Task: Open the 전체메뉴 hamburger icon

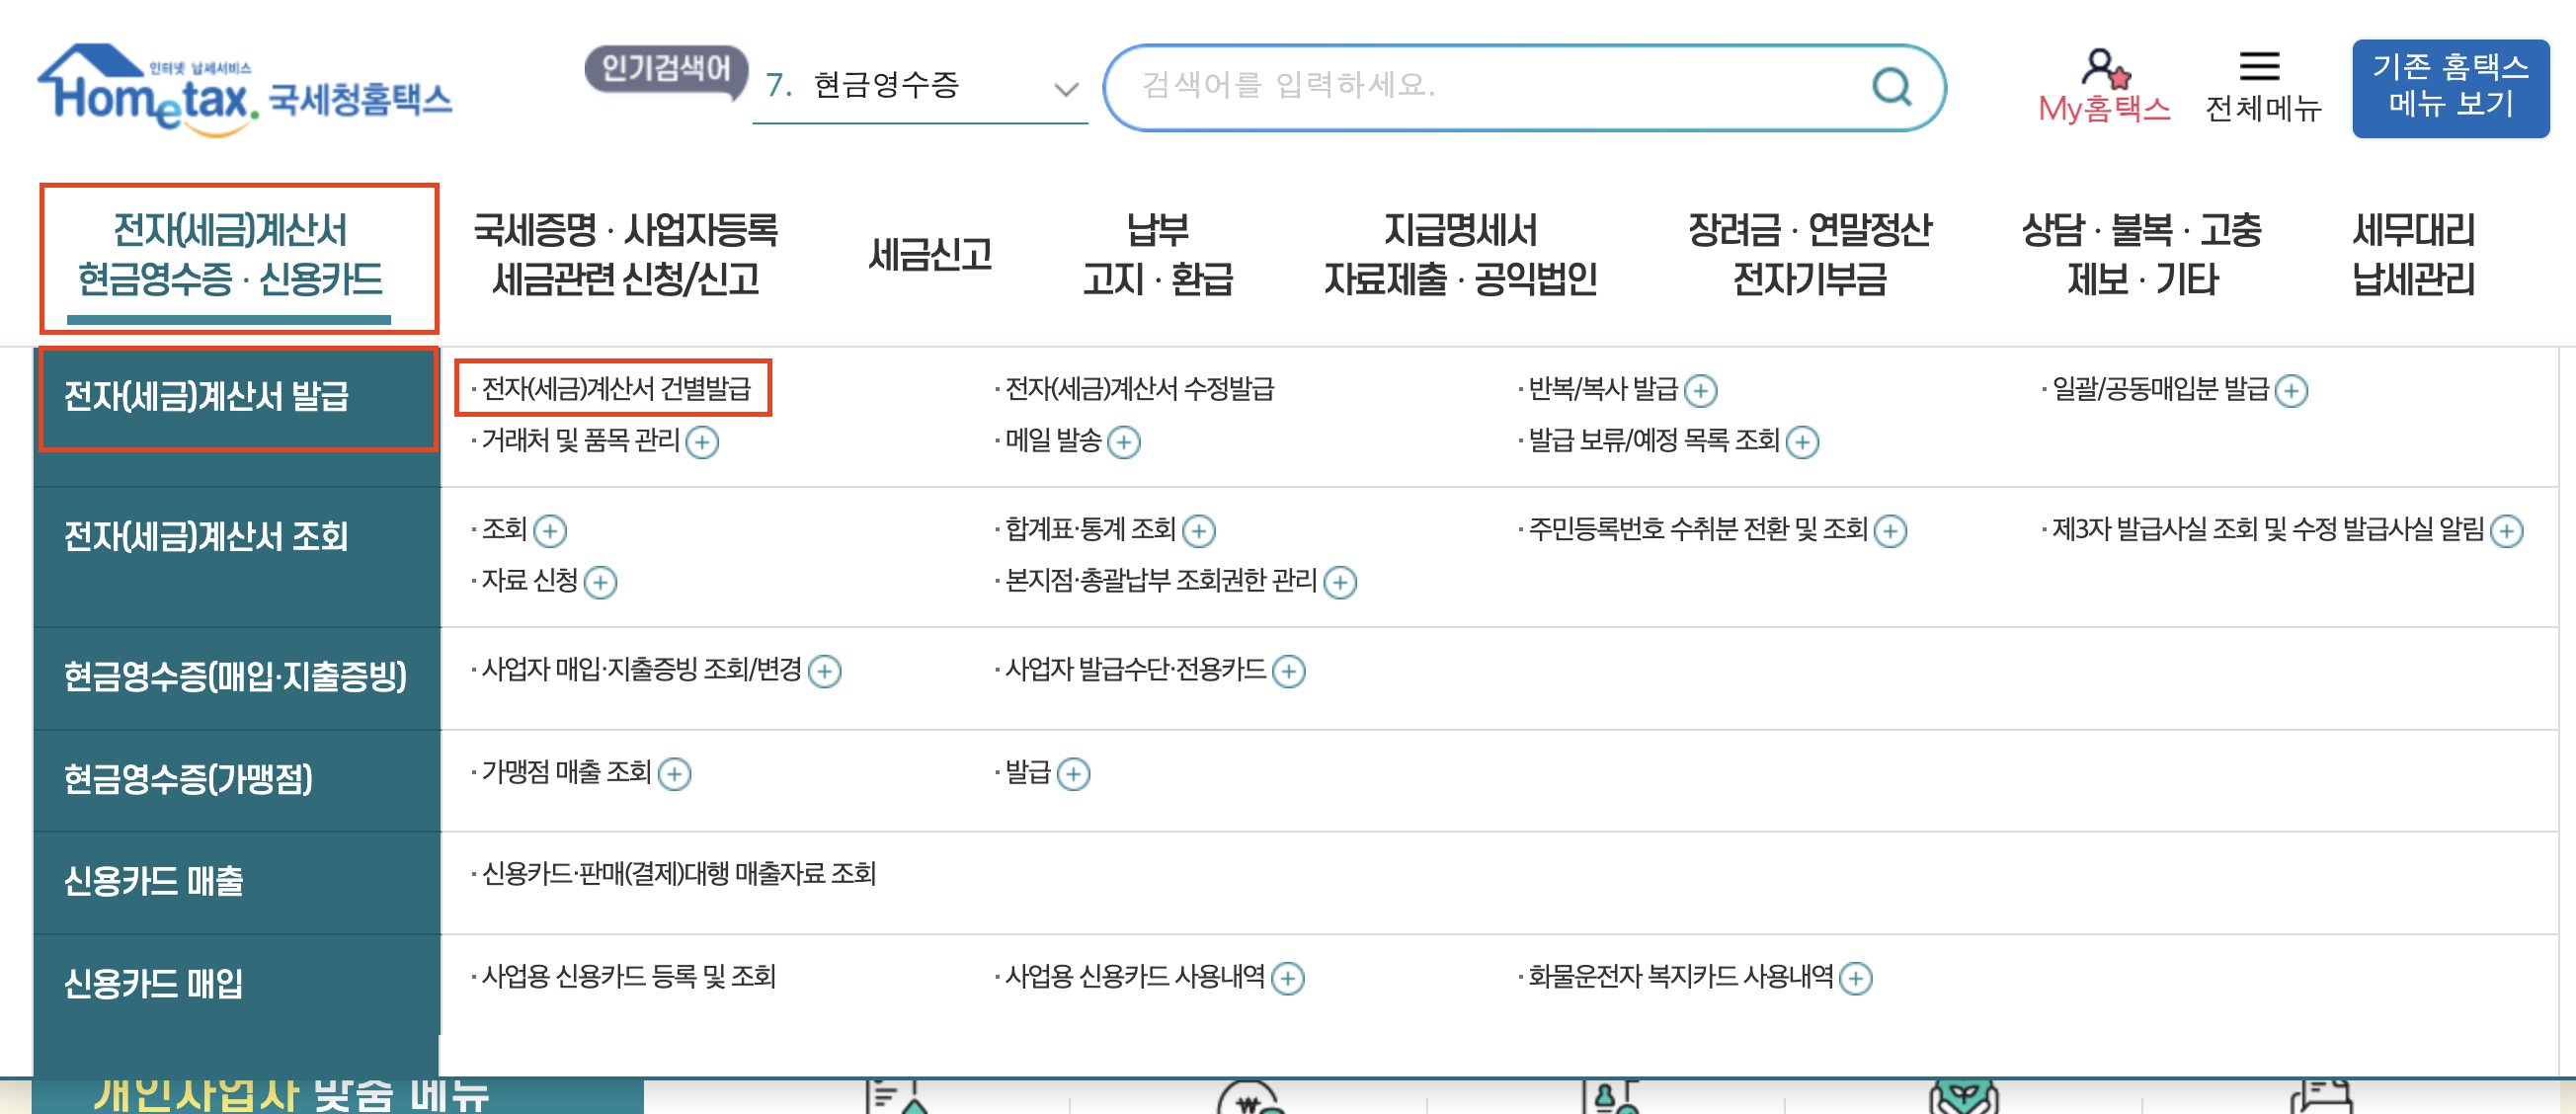Action: (x=2259, y=66)
